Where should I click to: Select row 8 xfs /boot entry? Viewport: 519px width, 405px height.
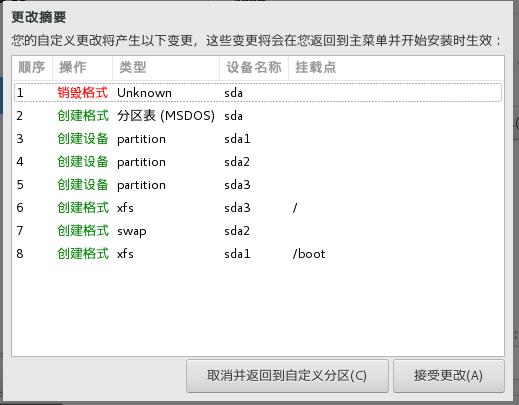(x=258, y=254)
